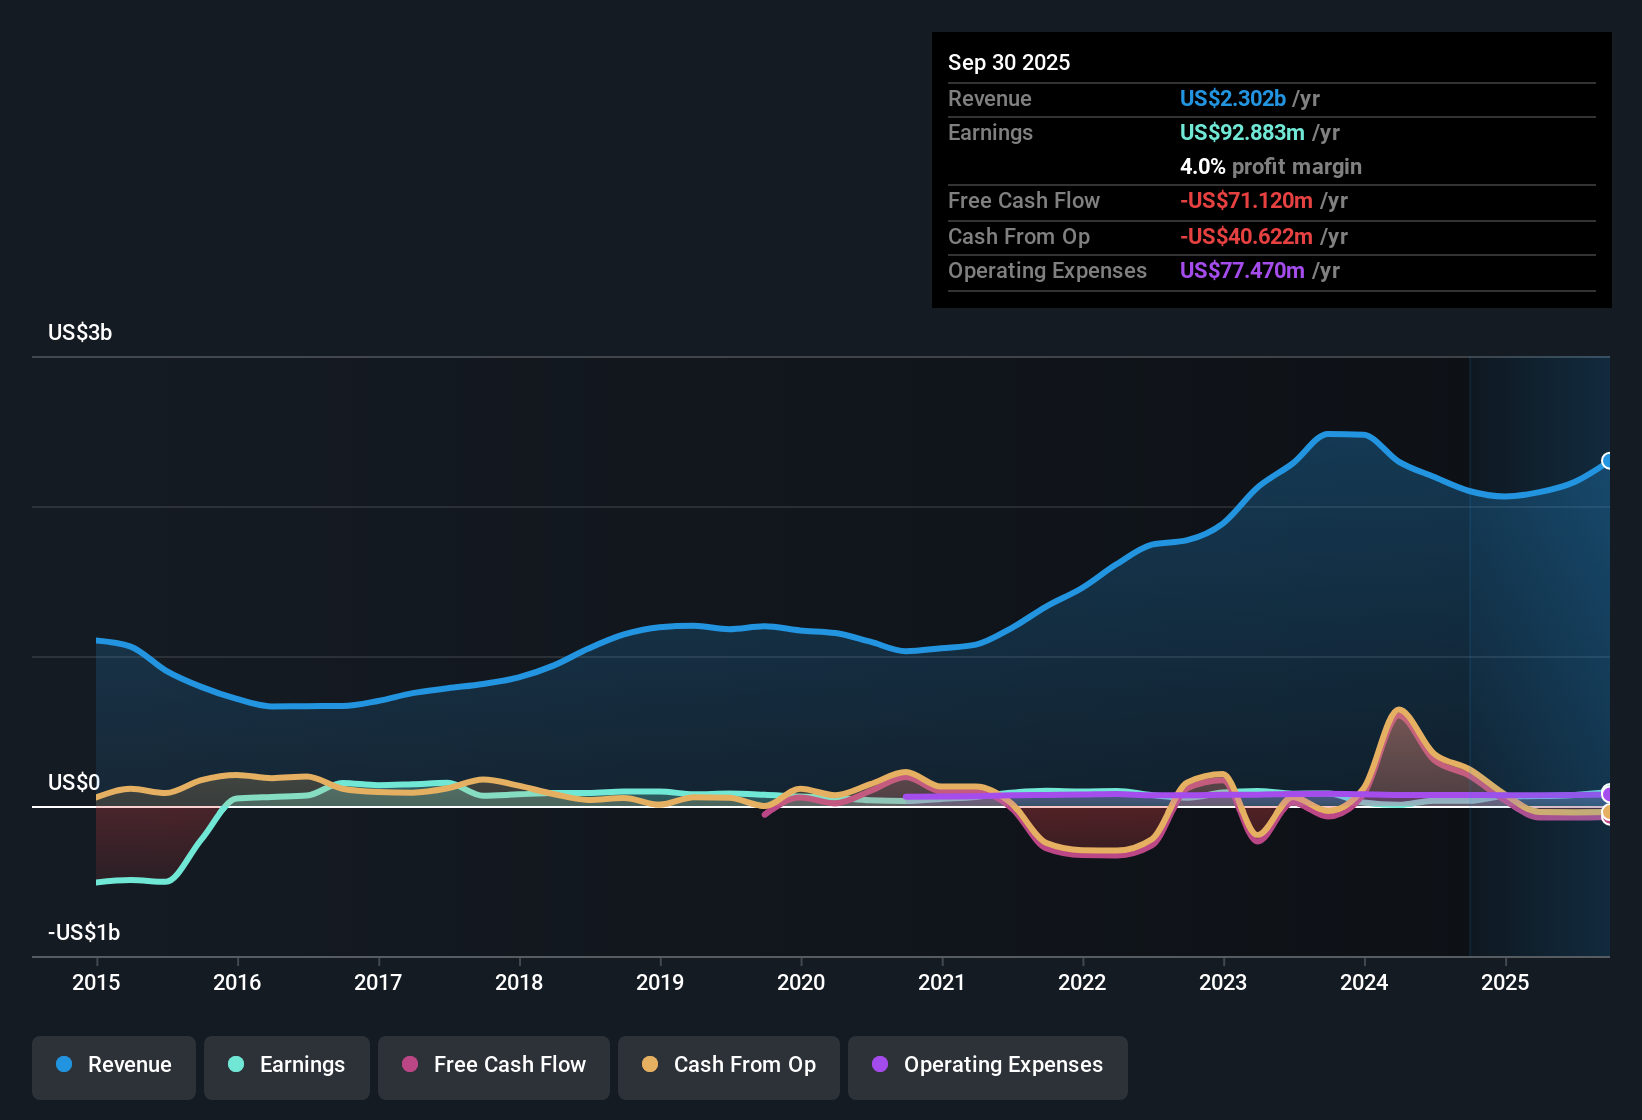
Task: Select the 2015 label on the x-axis
Action: tap(96, 983)
